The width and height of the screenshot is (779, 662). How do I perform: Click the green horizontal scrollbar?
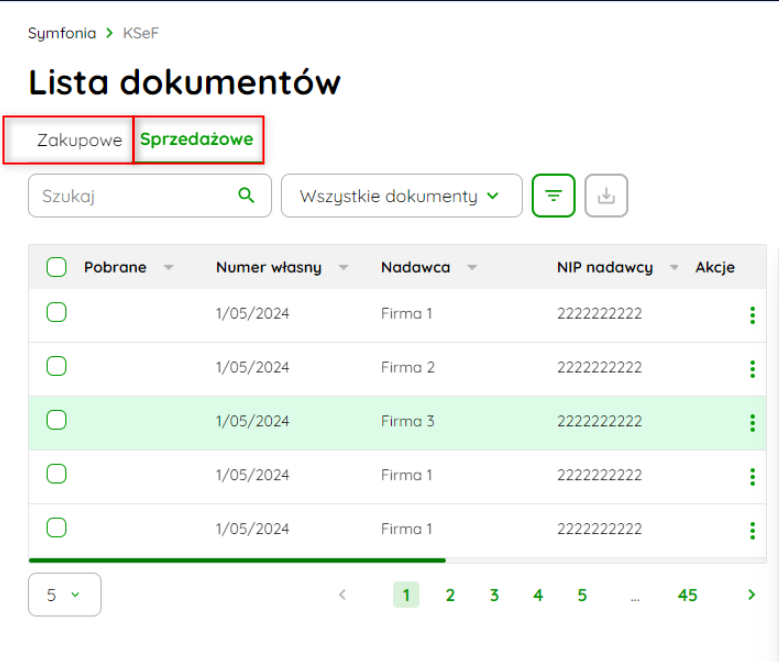coord(237,560)
